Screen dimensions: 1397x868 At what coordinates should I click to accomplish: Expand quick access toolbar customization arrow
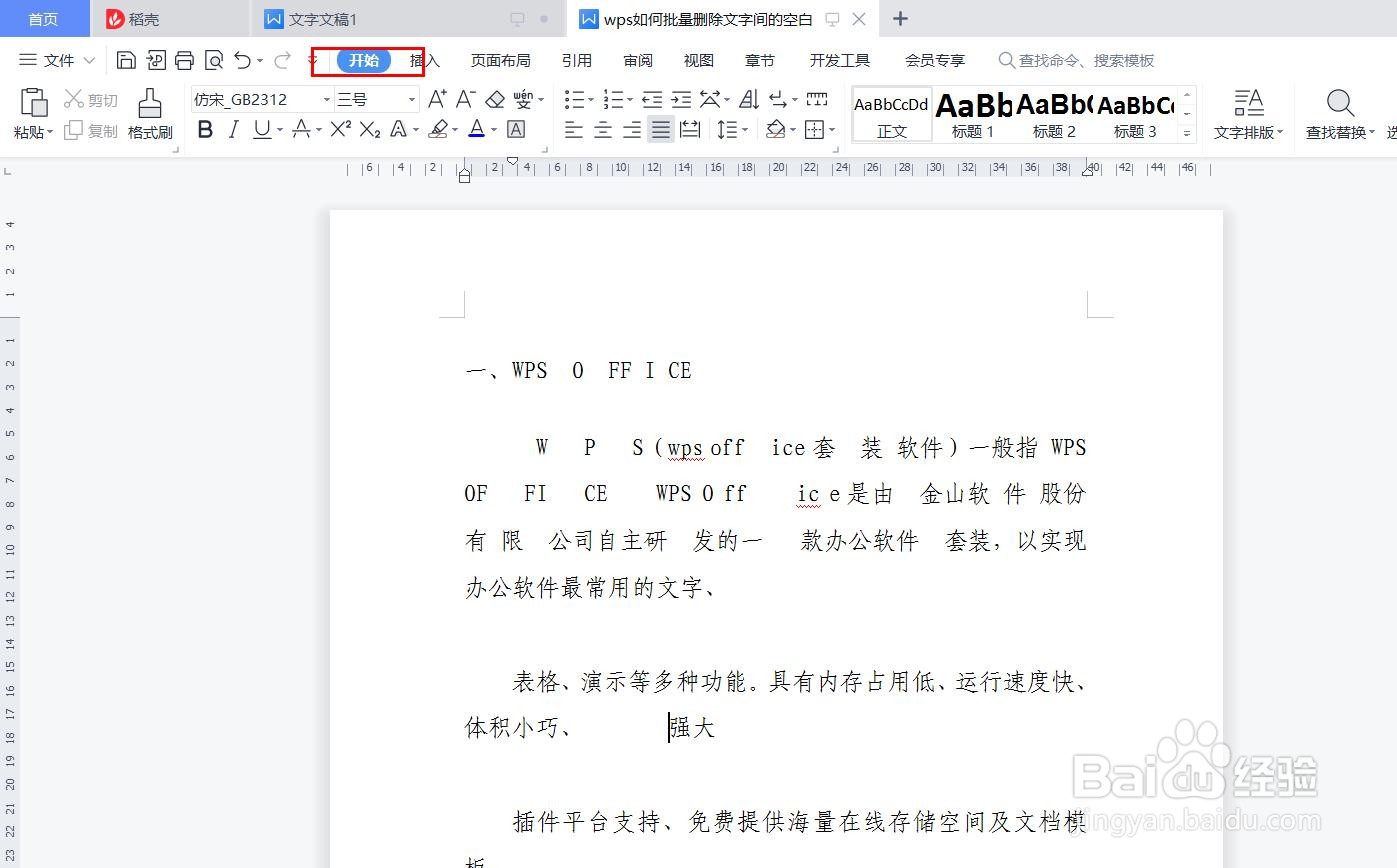pos(312,61)
